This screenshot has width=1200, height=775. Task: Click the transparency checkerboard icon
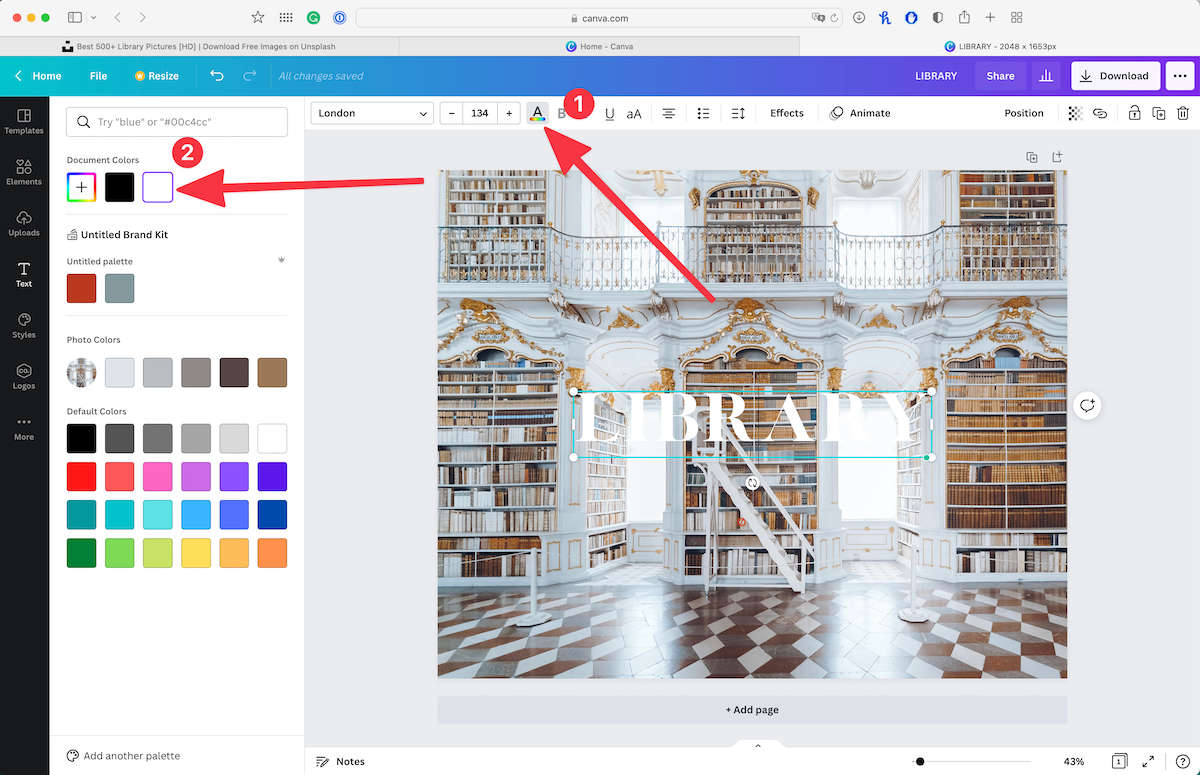click(x=1074, y=114)
